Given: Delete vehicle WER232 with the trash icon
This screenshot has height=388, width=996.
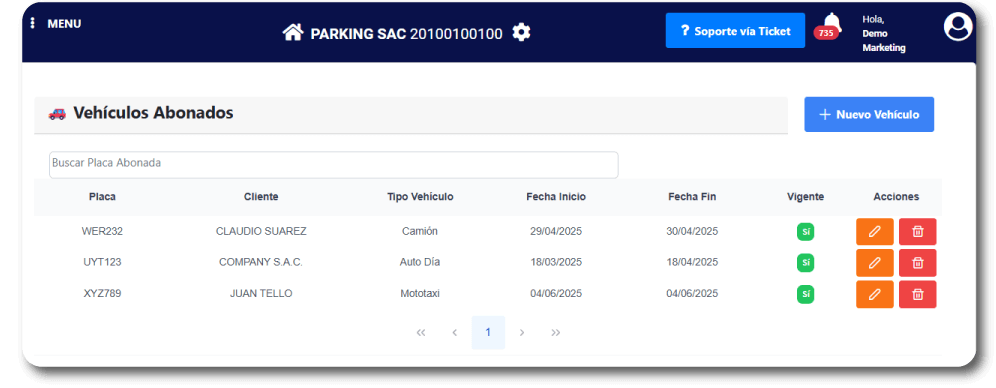Looking at the screenshot, I should tap(917, 232).
